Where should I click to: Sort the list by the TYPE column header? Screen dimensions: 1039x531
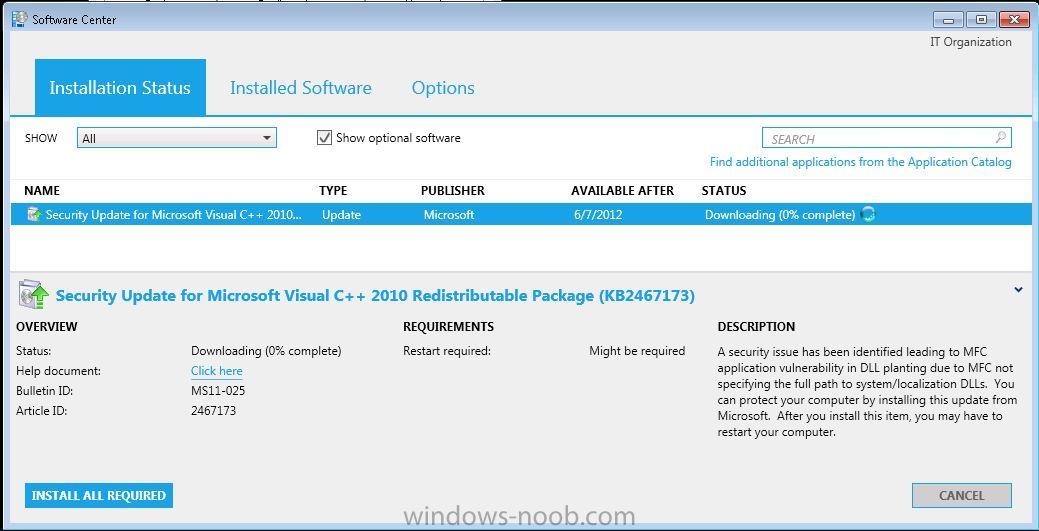[333, 191]
